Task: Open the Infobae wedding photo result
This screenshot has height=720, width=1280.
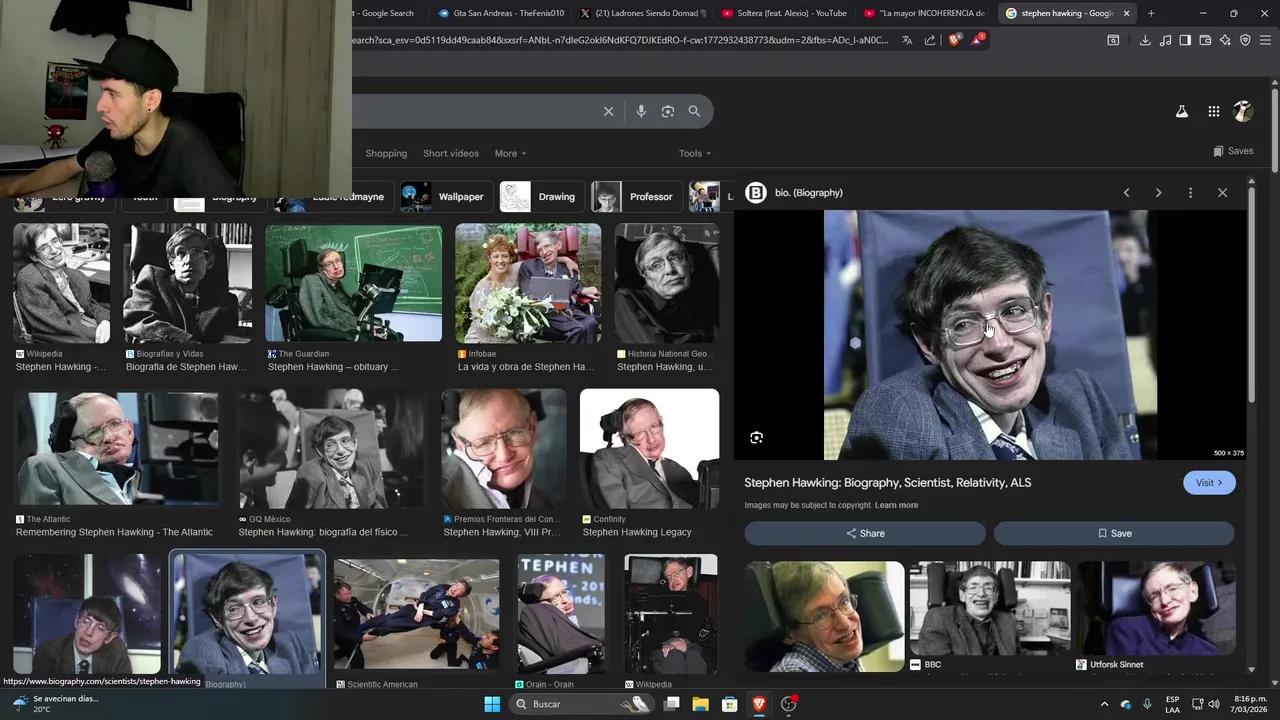Action: pos(528,284)
